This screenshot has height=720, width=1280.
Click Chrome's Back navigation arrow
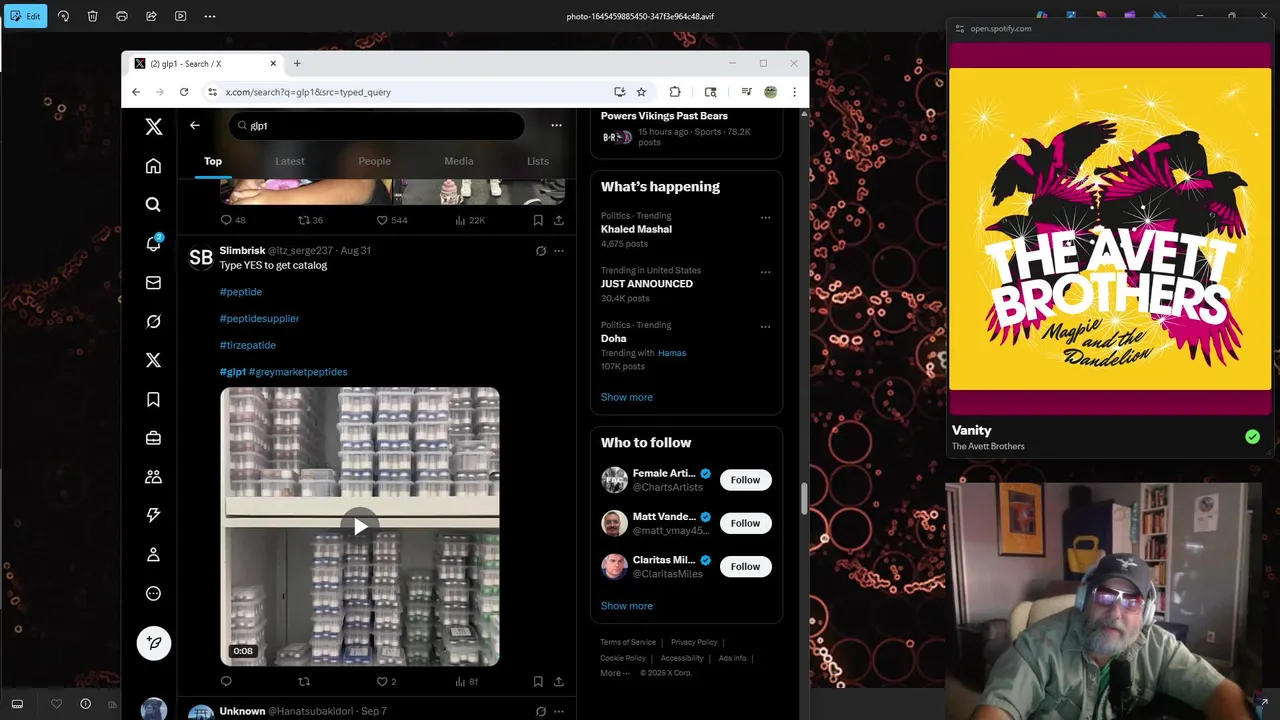[136, 92]
